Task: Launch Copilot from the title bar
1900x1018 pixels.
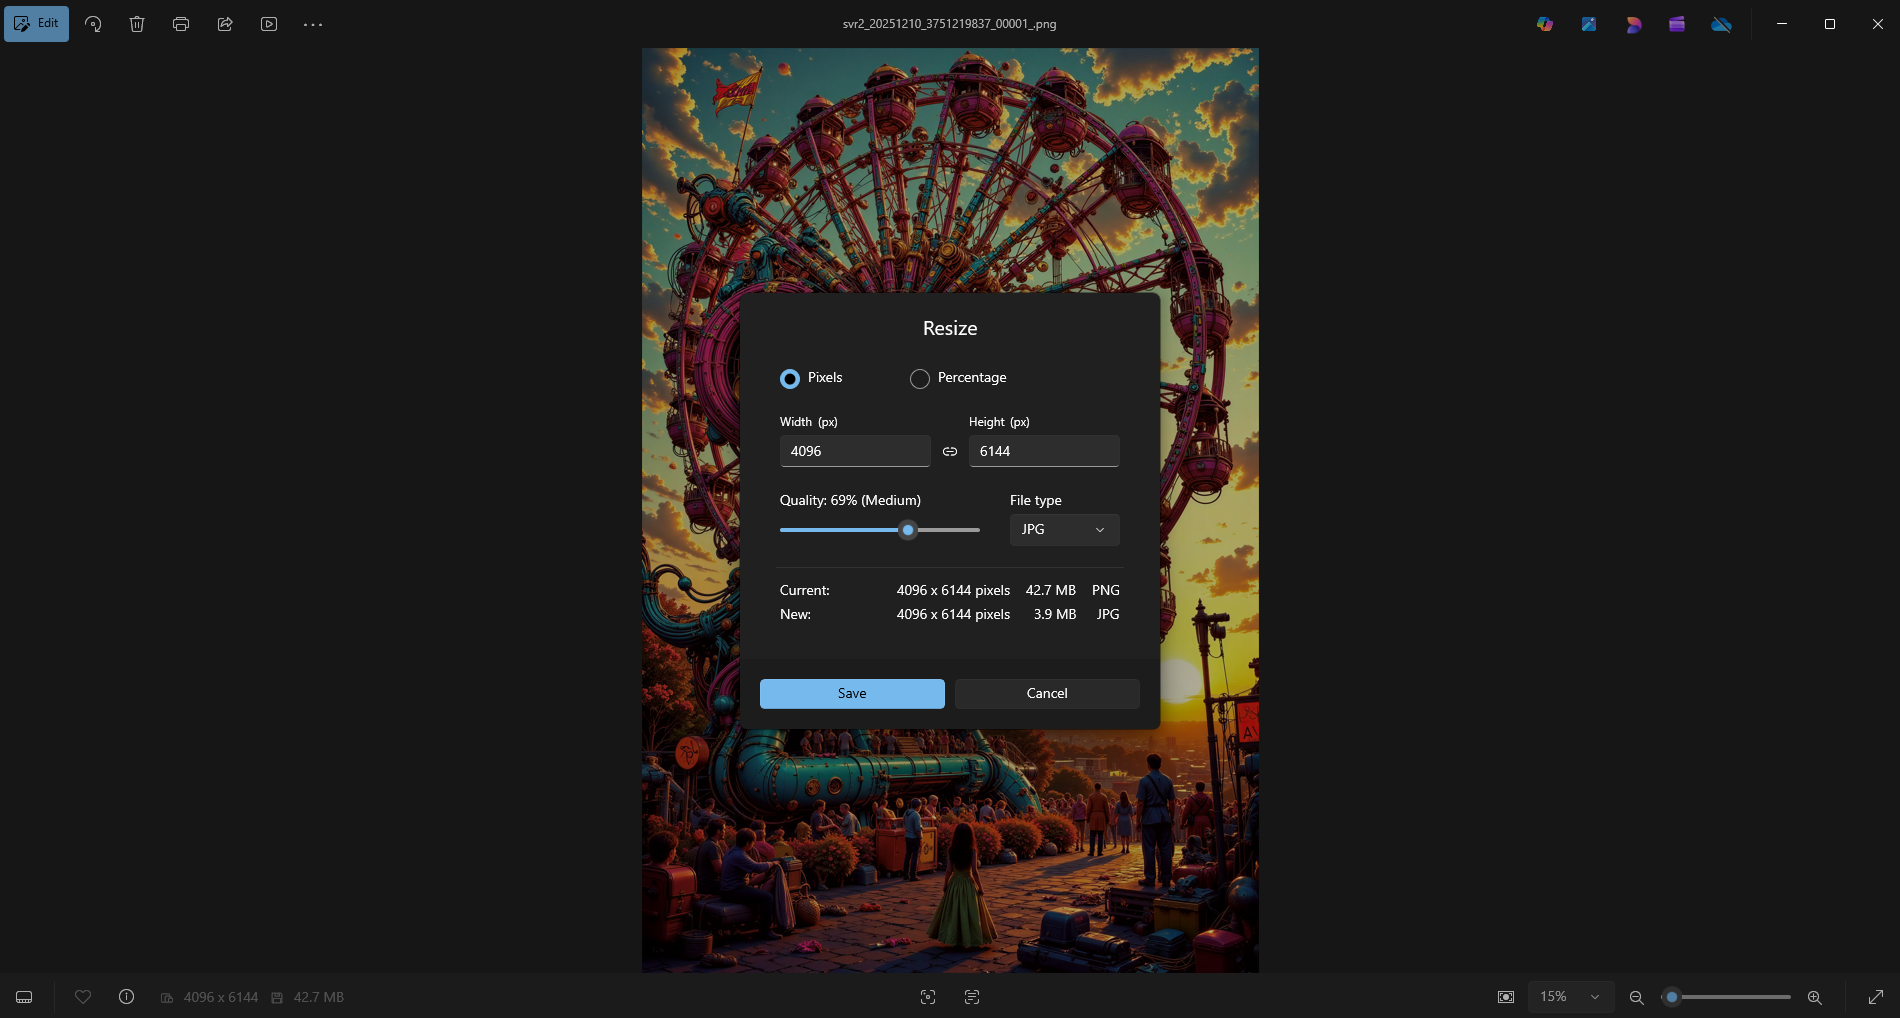Action: coord(1545,24)
